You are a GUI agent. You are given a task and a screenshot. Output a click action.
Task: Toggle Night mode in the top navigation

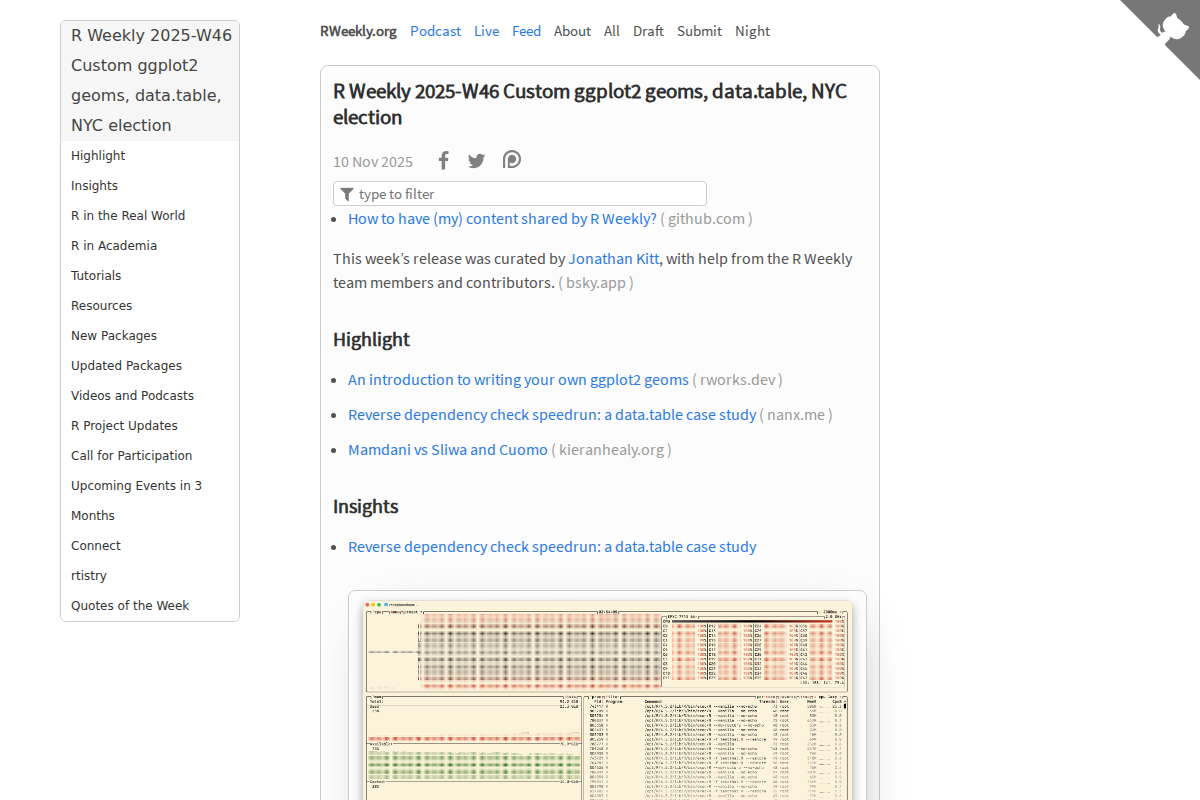pyautogui.click(x=752, y=31)
